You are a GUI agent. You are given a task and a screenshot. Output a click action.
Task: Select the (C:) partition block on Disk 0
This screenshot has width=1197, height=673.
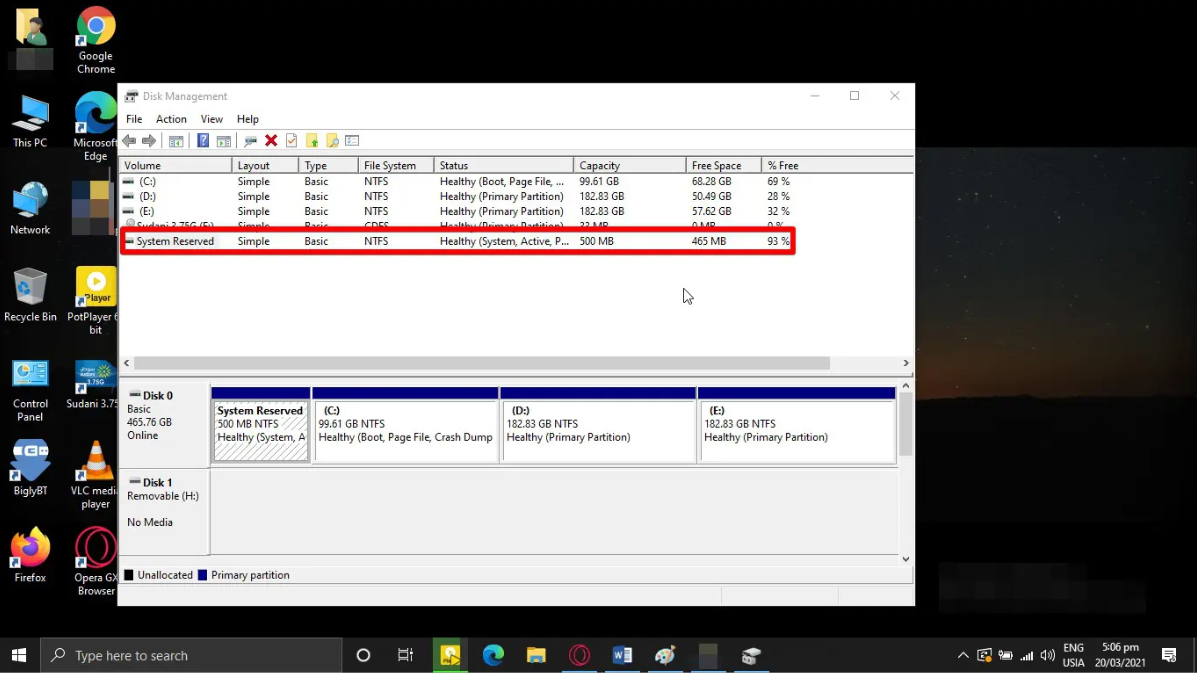click(406, 430)
